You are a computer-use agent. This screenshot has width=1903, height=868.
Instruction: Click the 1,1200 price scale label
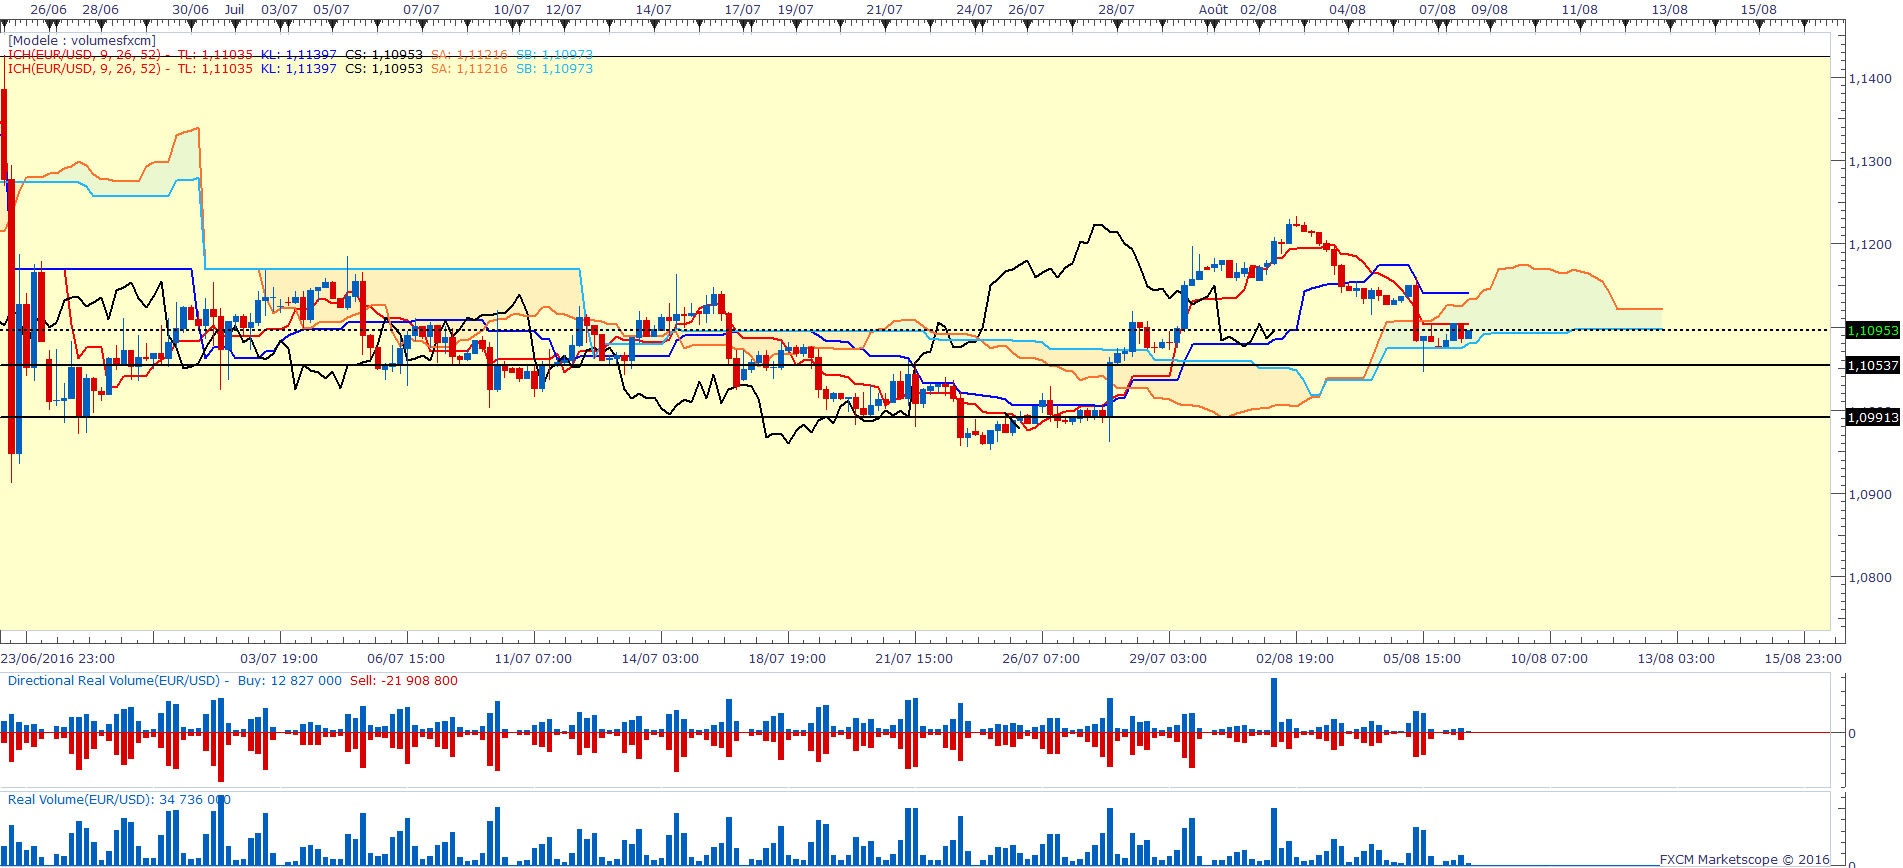[1870, 245]
